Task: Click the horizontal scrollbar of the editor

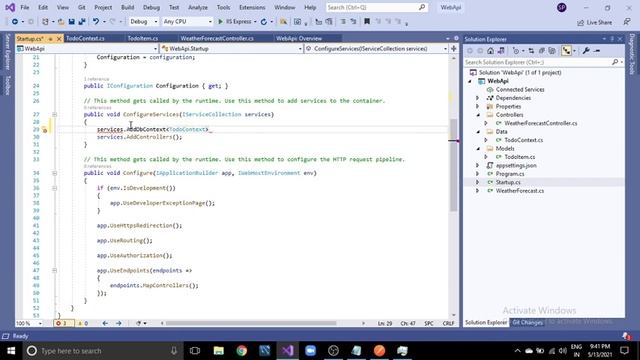Action: [251, 323]
